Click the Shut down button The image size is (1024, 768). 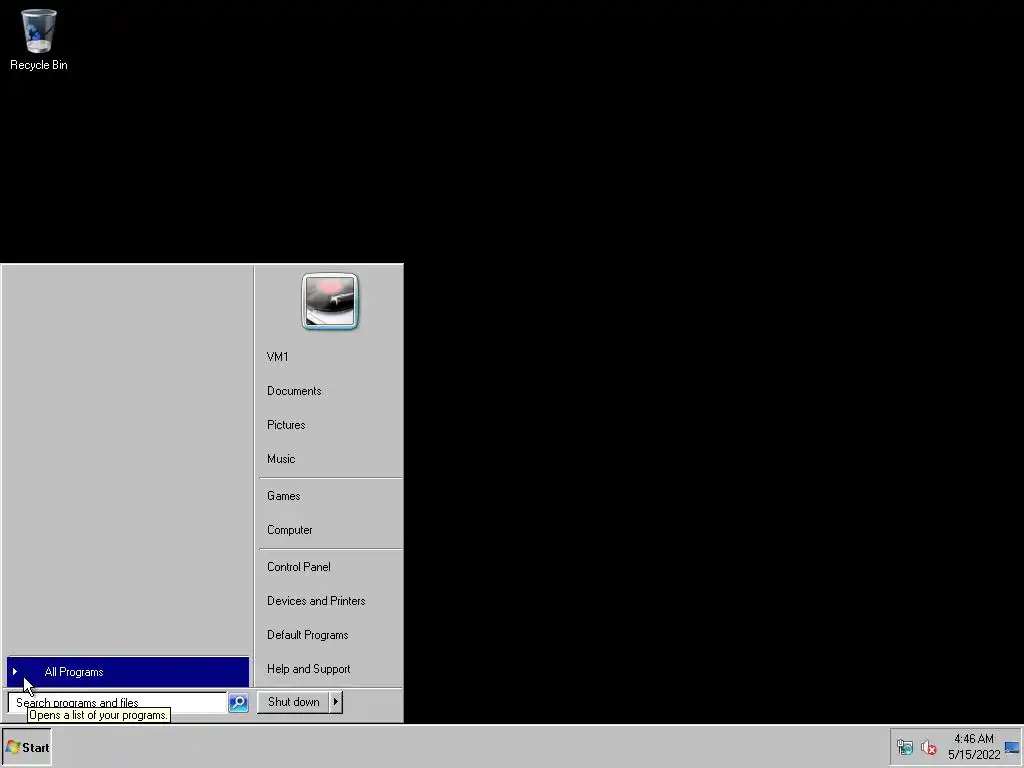point(293,702)
